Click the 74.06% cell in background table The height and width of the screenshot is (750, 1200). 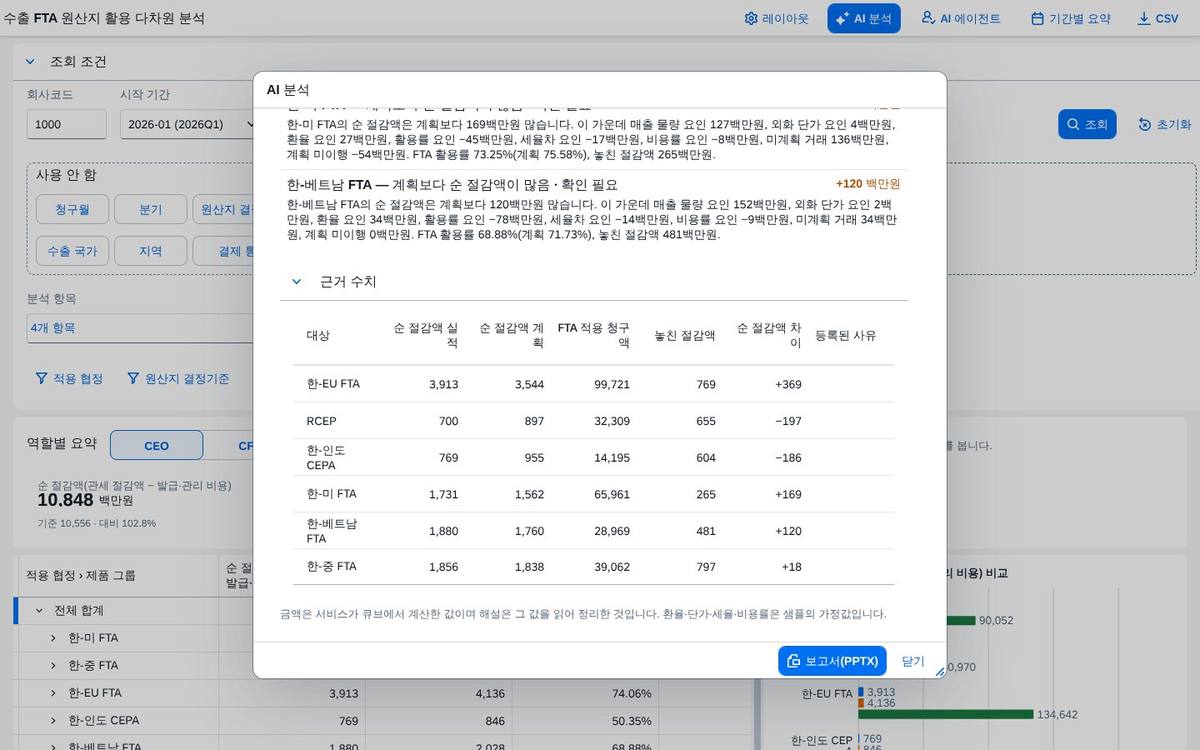click(x=632, y=693)
